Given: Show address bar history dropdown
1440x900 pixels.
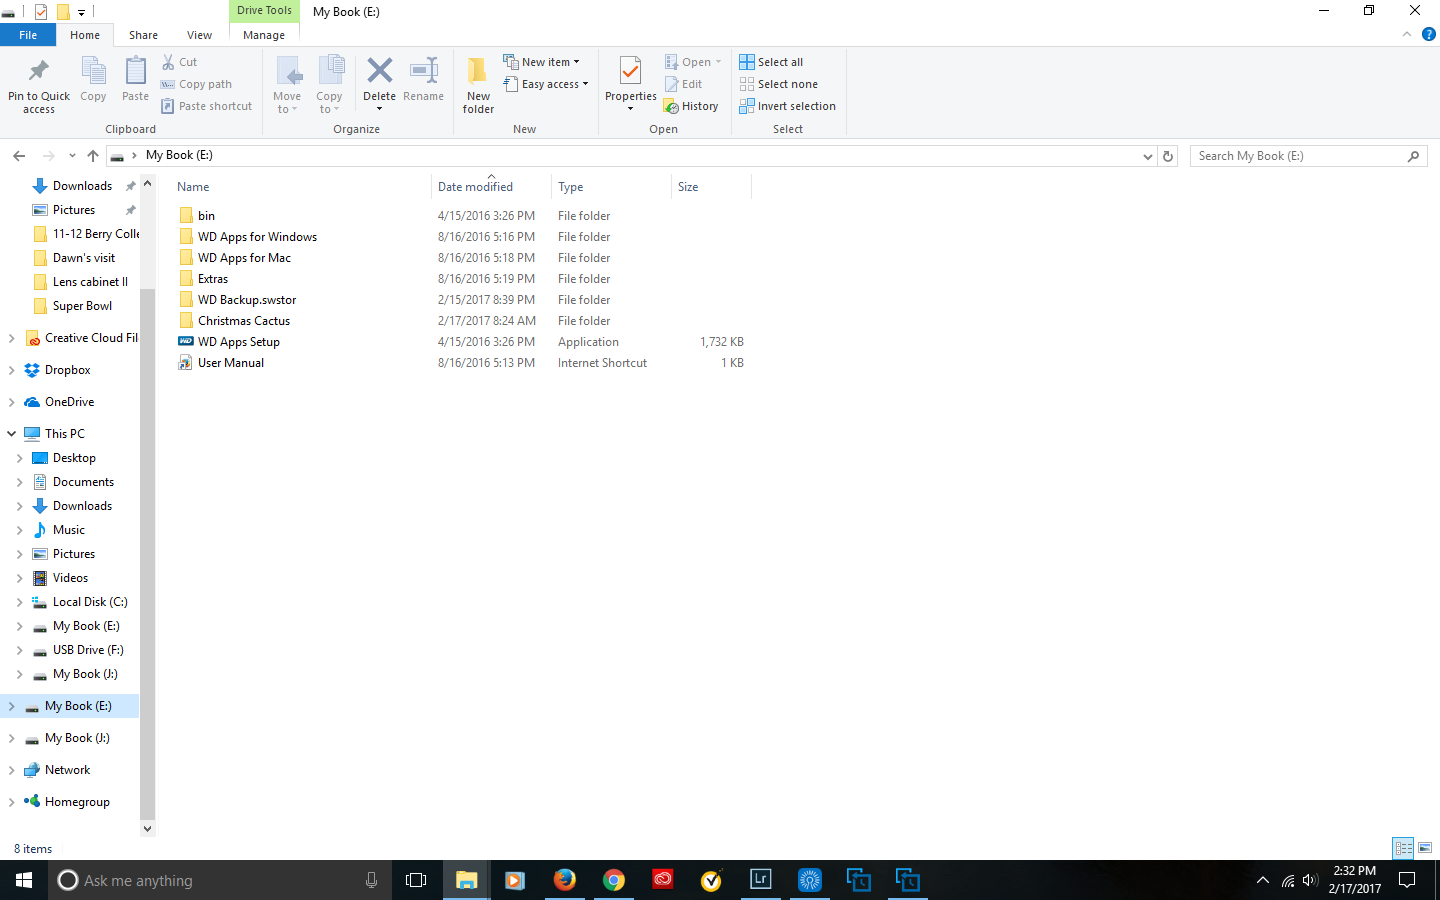Looking at the screenshot, I should tap(1147, 156).
